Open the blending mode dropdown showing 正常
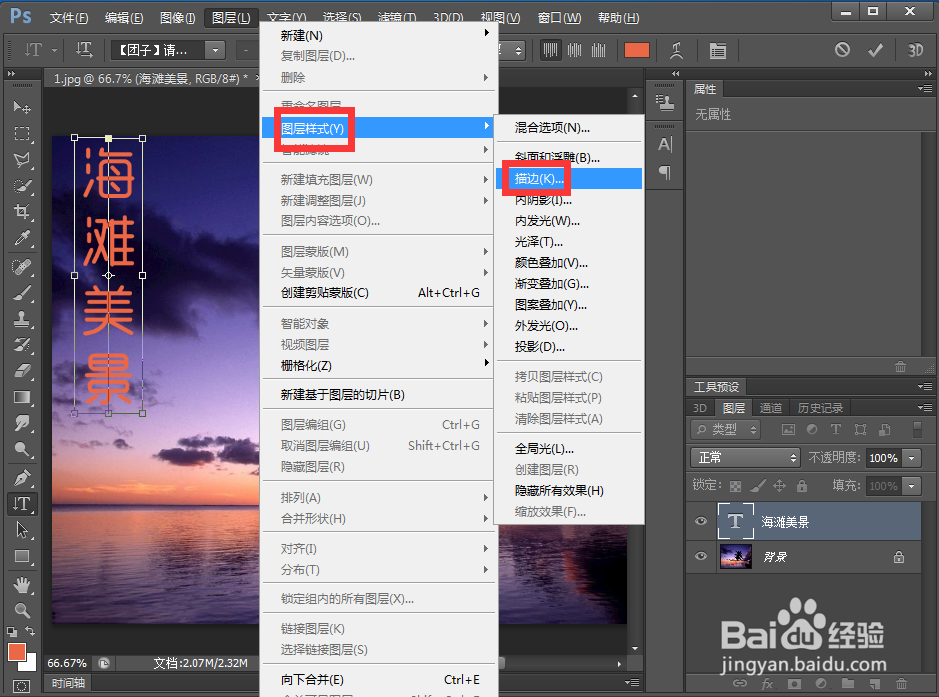Image resolution: width=939 pixels, height=697 pixels. coord(745,457)
